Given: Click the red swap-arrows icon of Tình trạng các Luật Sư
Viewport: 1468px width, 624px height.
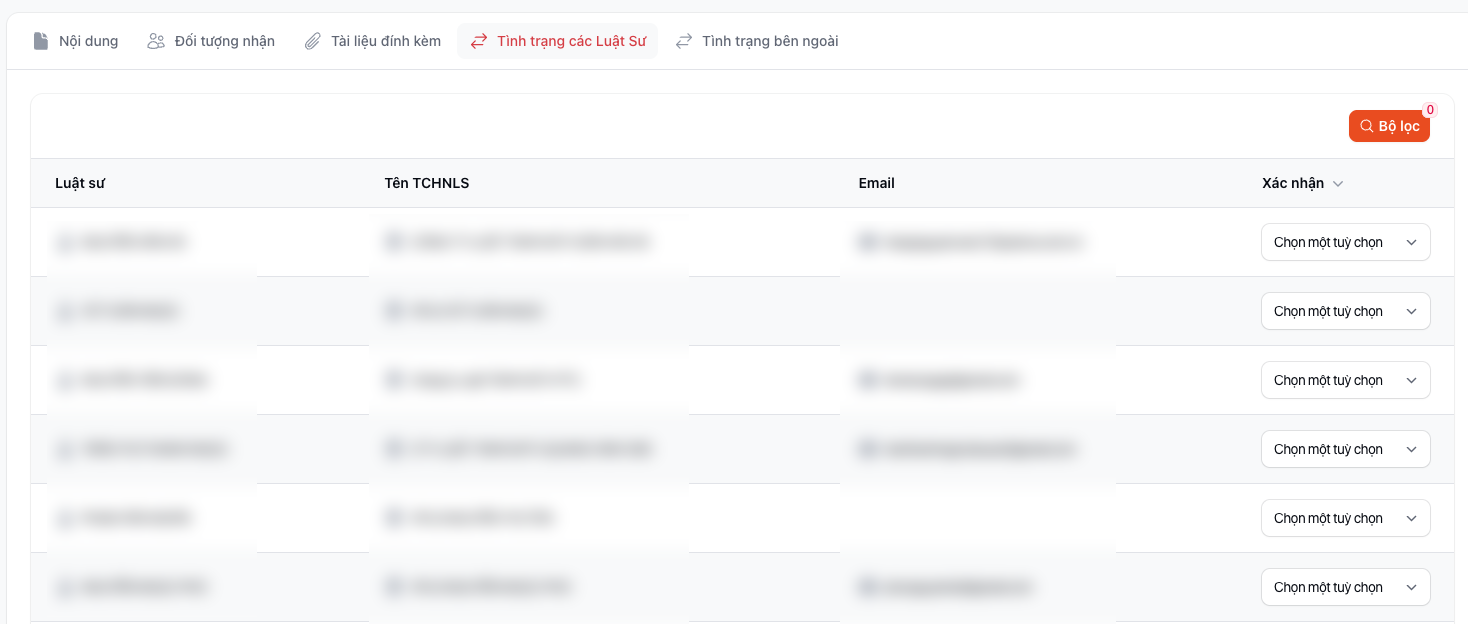Looking at the screenshot, I should (479, 41).
